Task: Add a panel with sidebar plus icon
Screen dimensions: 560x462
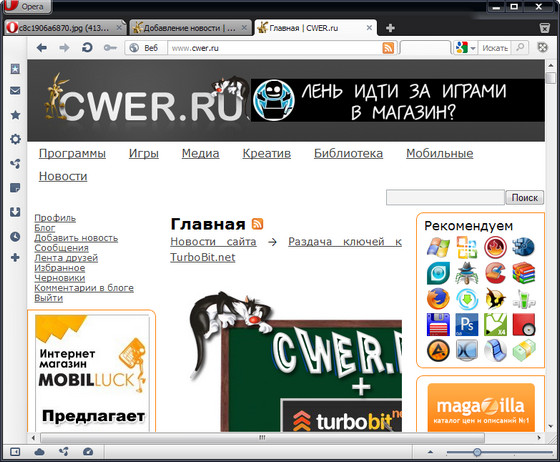Action: click(15, 257)
